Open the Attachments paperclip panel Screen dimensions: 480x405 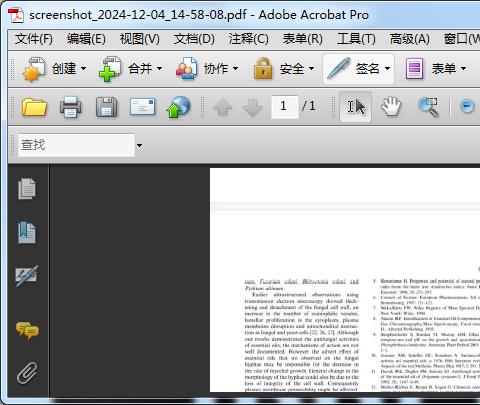click(27, 372)
